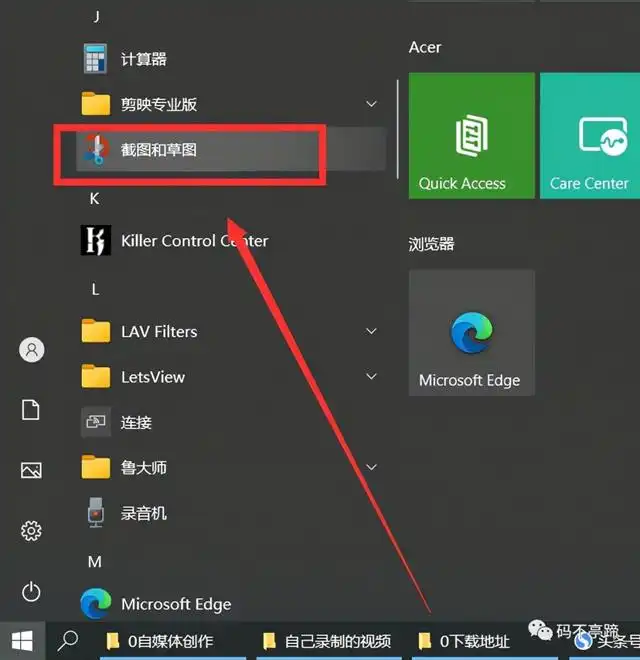Expand the LetsView chevron
The width and height of the screenshot is (640, 660).
pyautogui.click(x=371, y=376)
